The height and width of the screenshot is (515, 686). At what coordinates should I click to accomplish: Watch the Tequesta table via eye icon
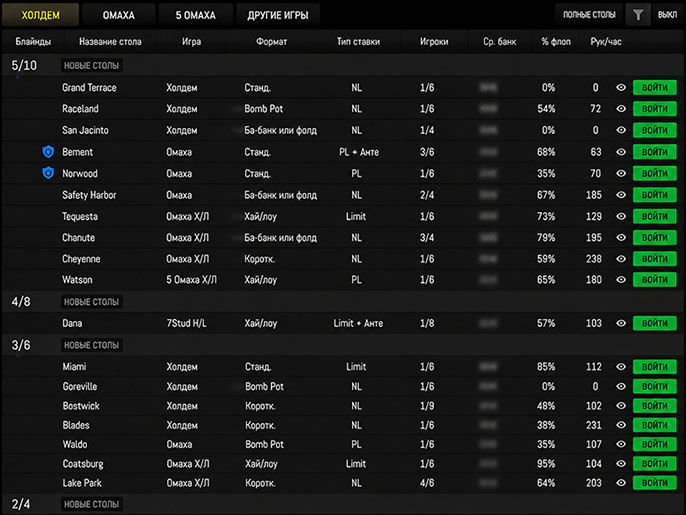(621, 216)
